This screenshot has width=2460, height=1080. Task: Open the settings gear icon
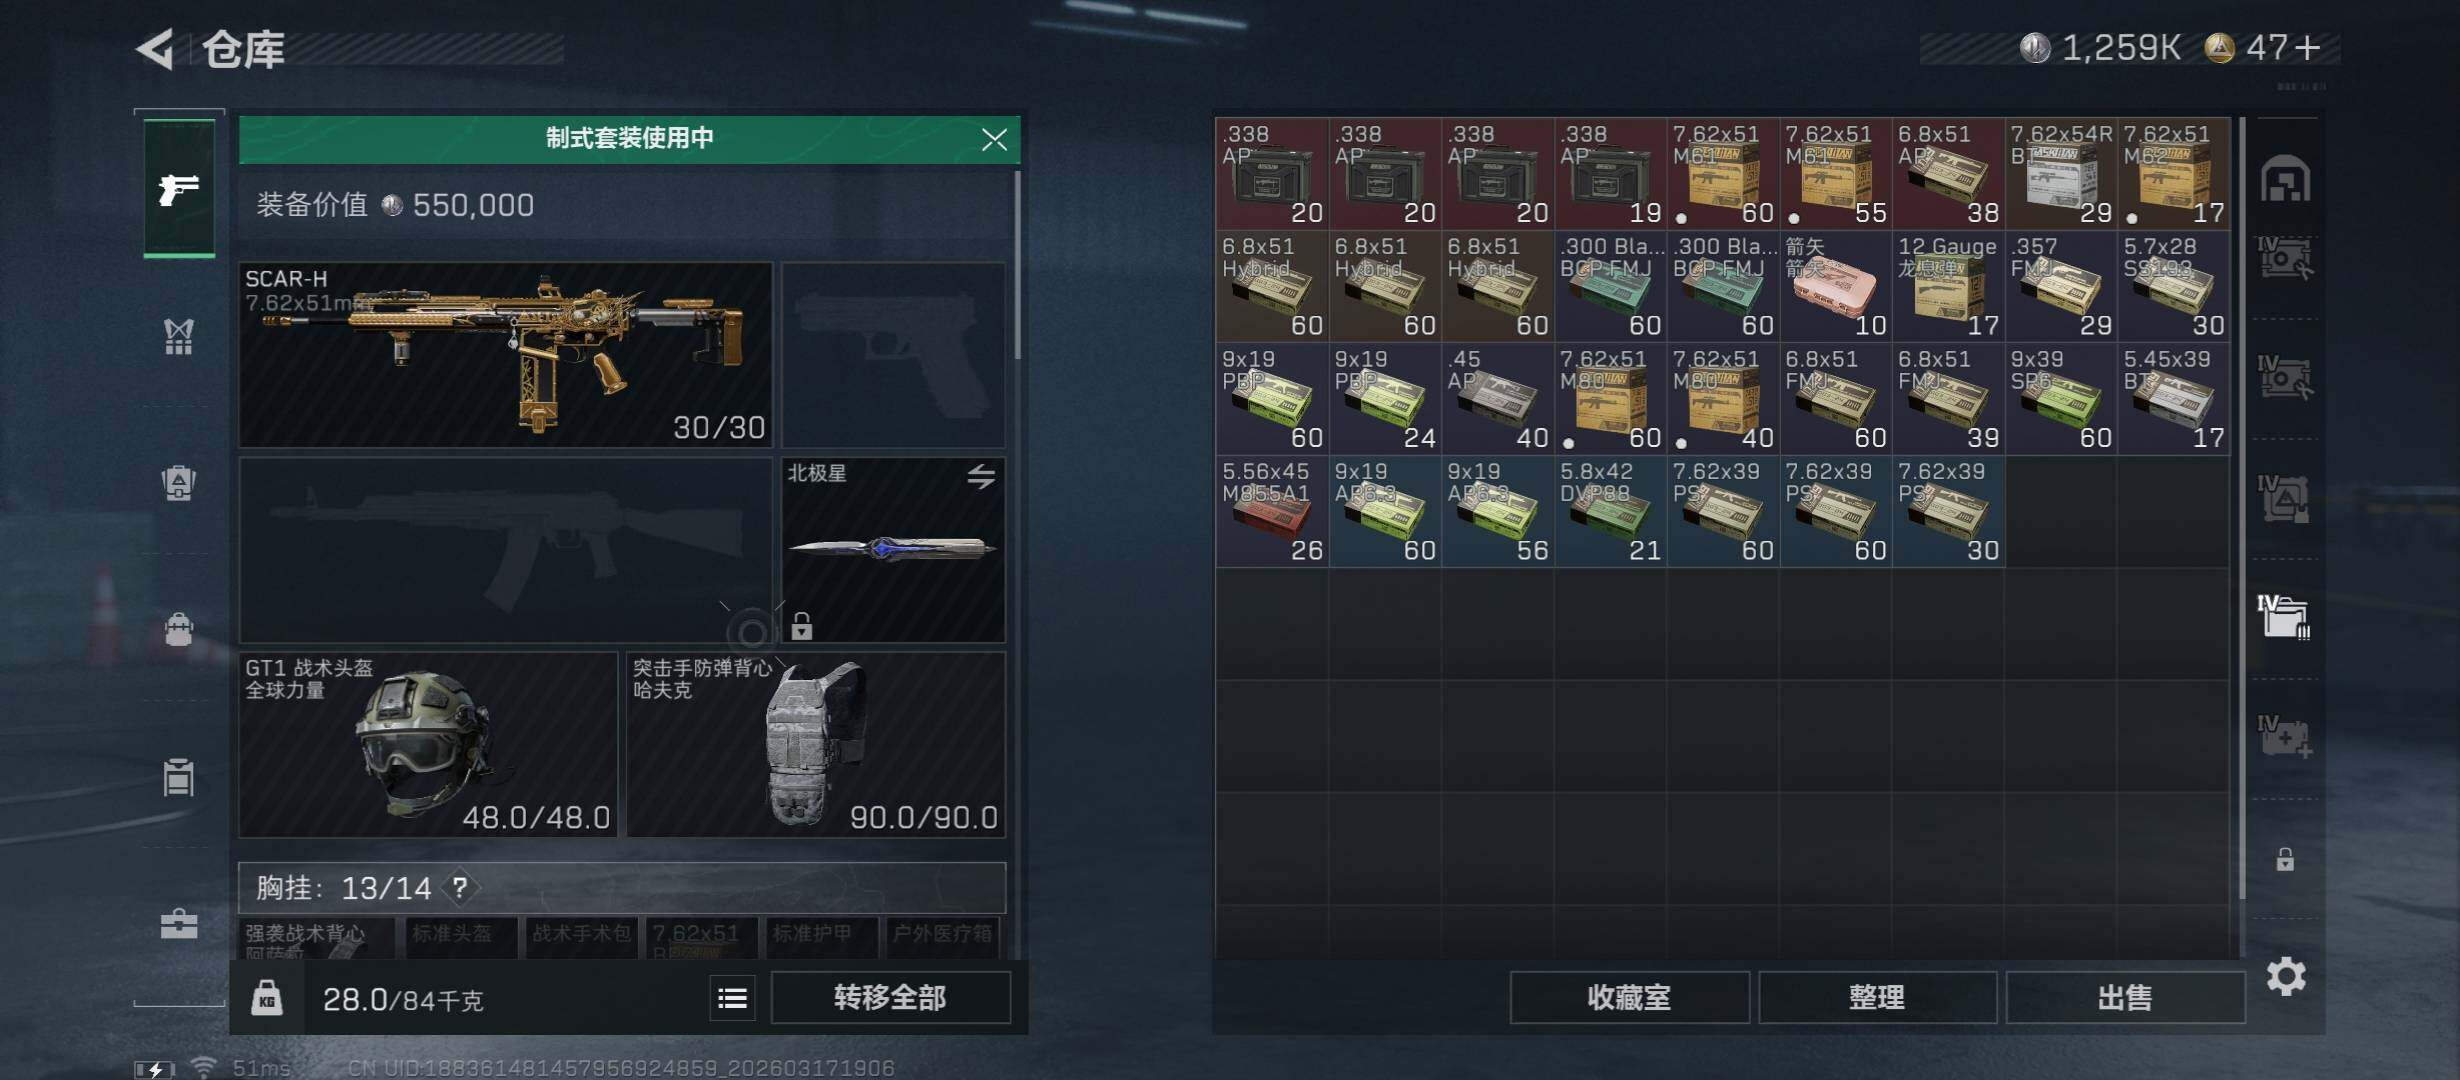click(x=2285, y=976)
